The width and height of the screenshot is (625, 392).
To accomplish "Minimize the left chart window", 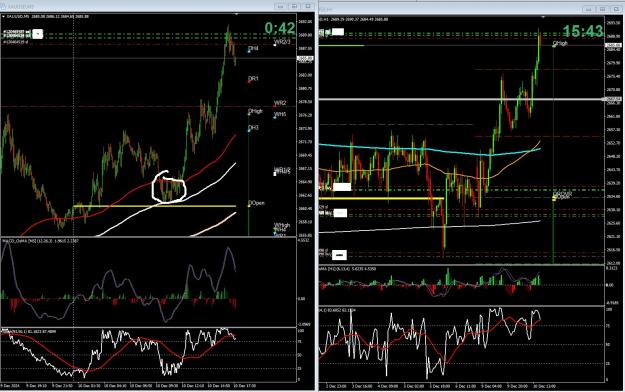I will tap(280, 6).
